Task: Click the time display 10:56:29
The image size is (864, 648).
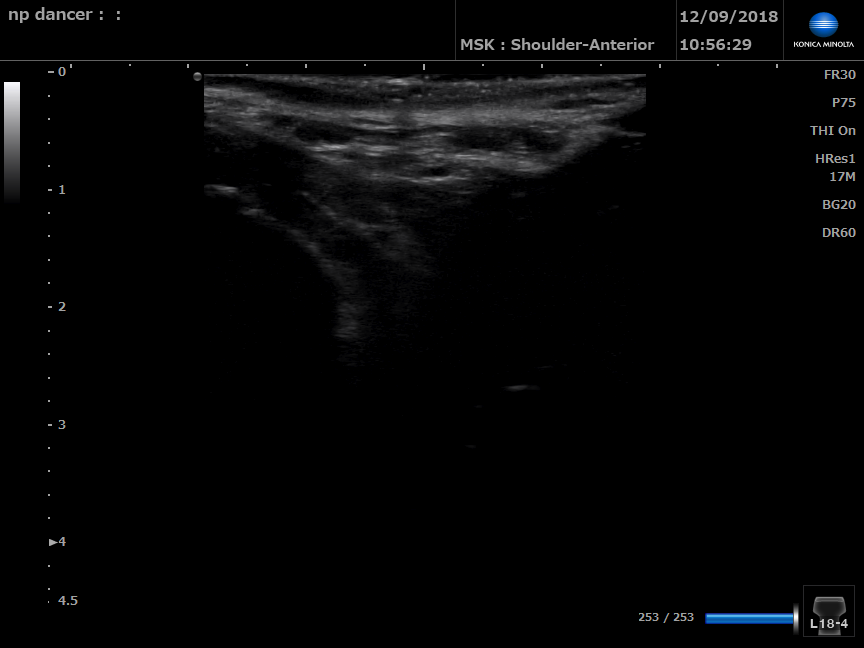Action: click(x=715, y=45)
